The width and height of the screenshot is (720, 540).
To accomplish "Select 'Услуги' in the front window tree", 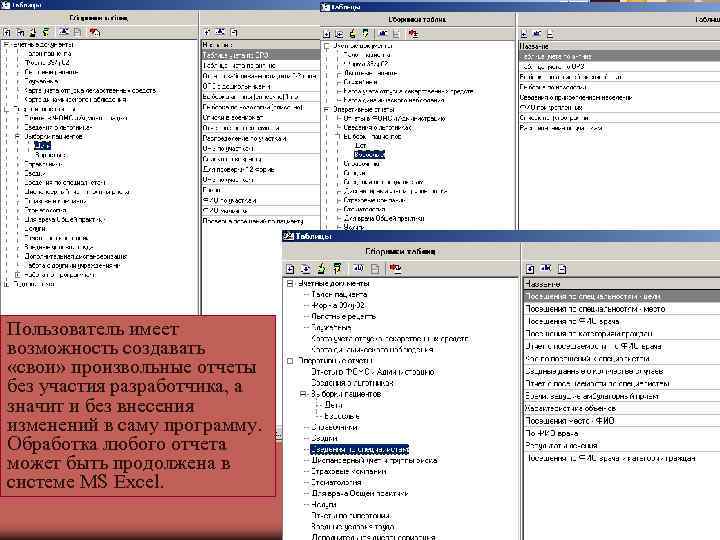I will (x=324, y=505).
